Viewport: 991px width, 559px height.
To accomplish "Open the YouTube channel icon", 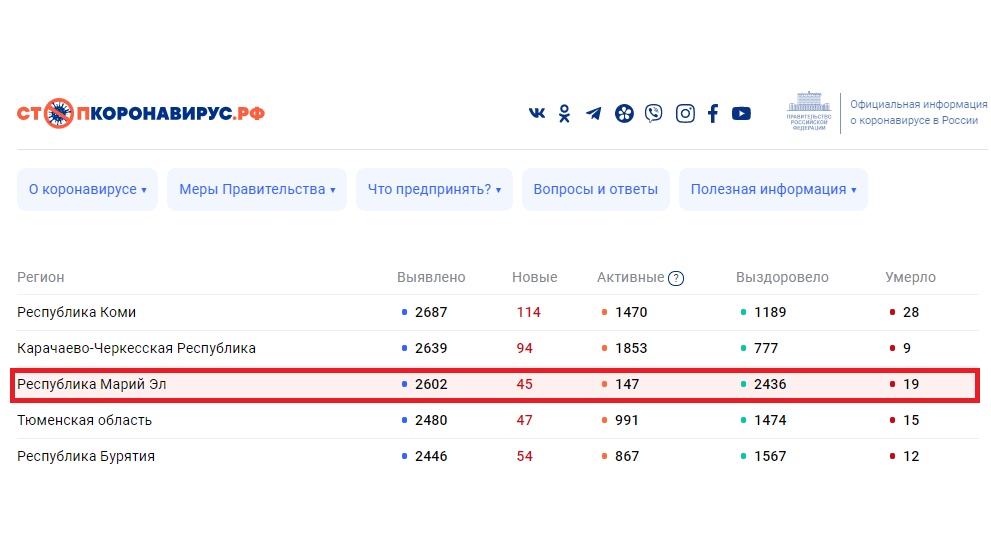I will 741,114.
